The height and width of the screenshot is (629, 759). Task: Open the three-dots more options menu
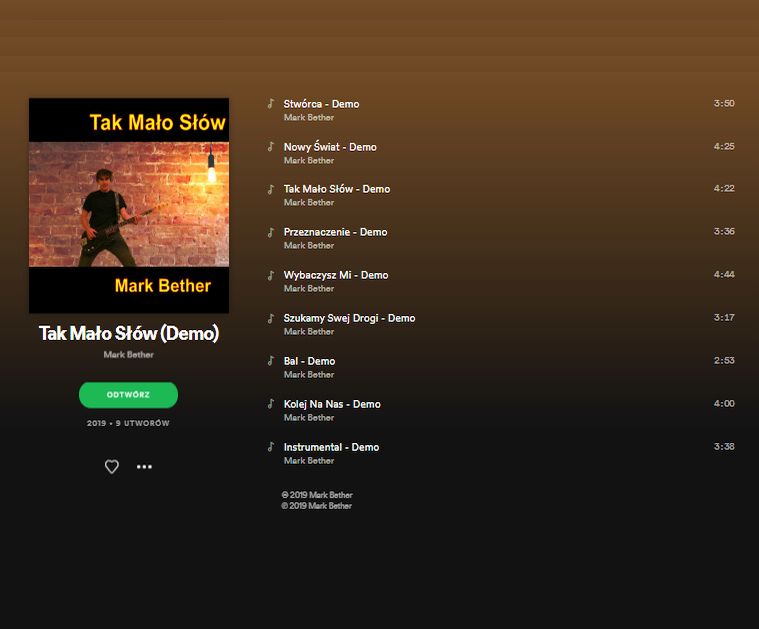pos(144,467)
